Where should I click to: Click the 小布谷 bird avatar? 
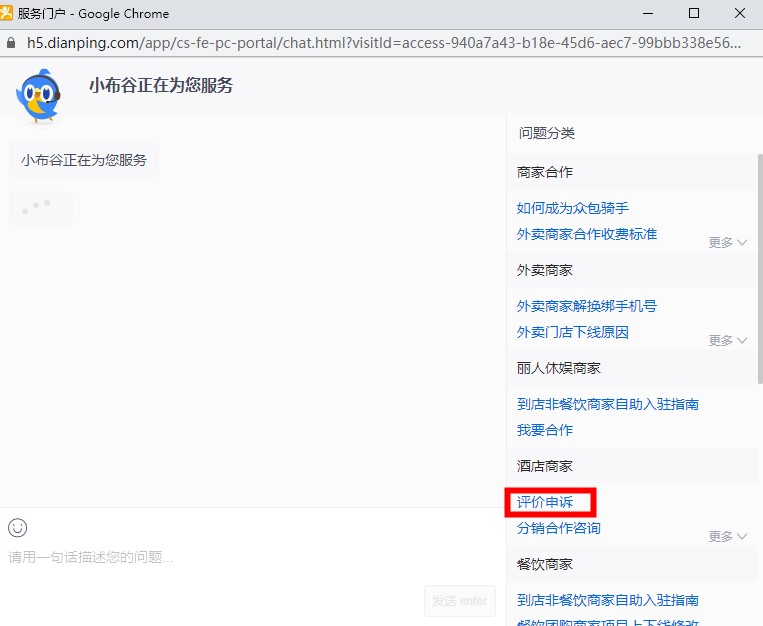(x=38, y=95)
